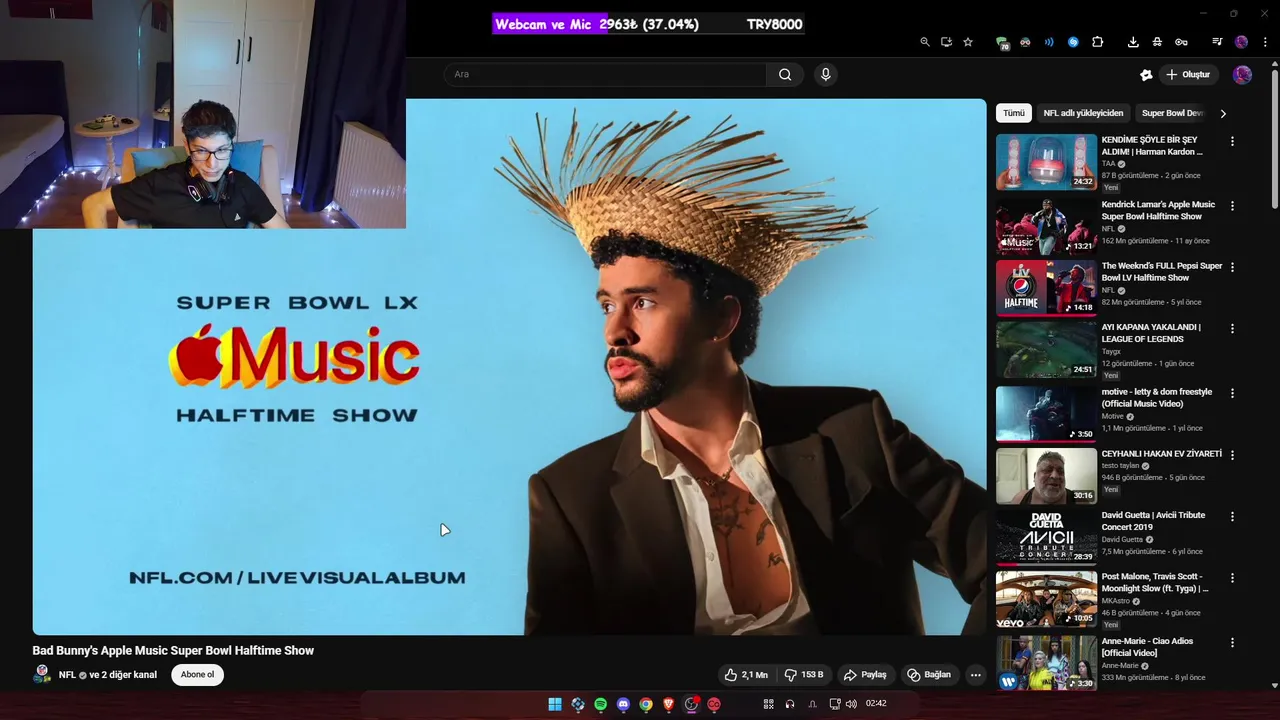Image resolution: width=1280 pixels, height=720 pixels.
Task: Open the NFL ve 2 diğer kanal link
Action: point(108,675)
